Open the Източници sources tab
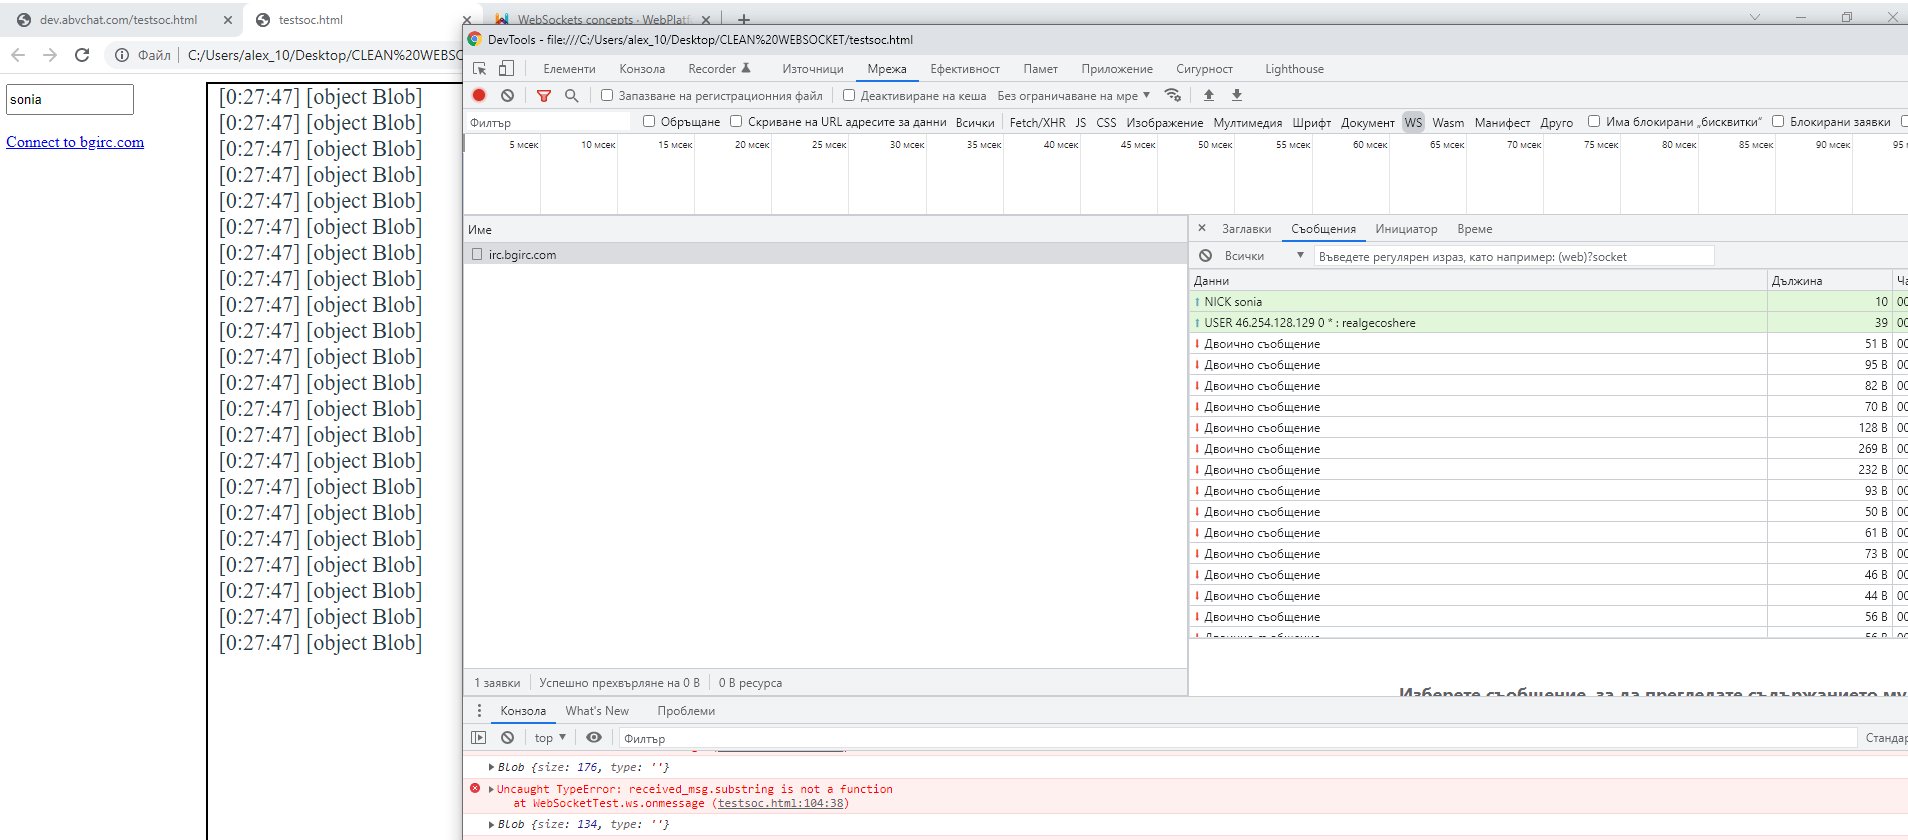 [x=813, y=69]
